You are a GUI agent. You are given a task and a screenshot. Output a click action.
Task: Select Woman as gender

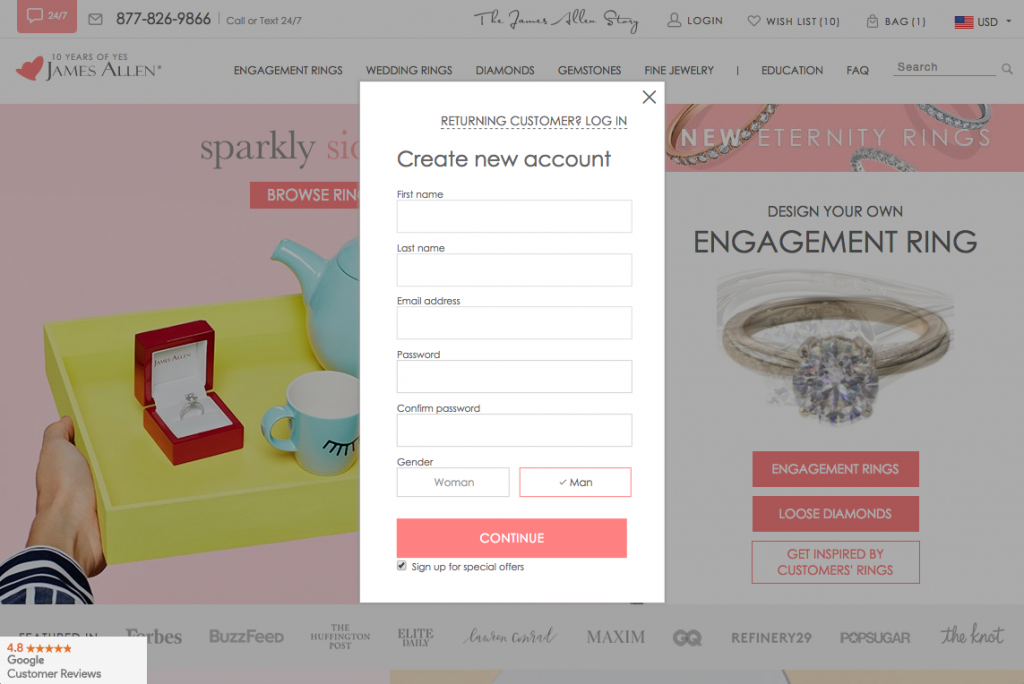(453, 482)
